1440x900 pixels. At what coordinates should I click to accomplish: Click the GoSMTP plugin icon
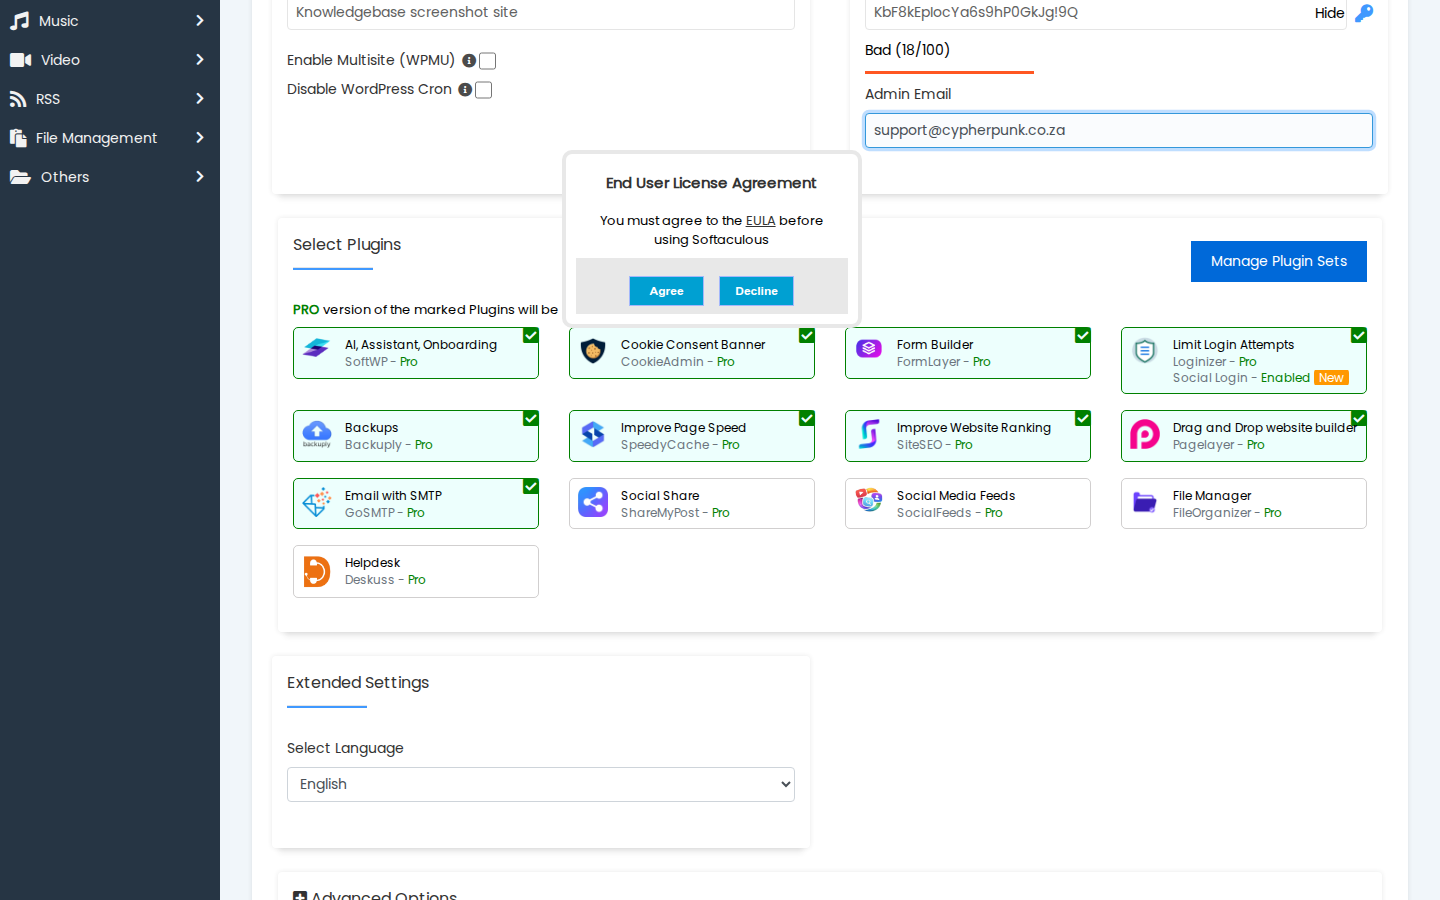[317, 502]
